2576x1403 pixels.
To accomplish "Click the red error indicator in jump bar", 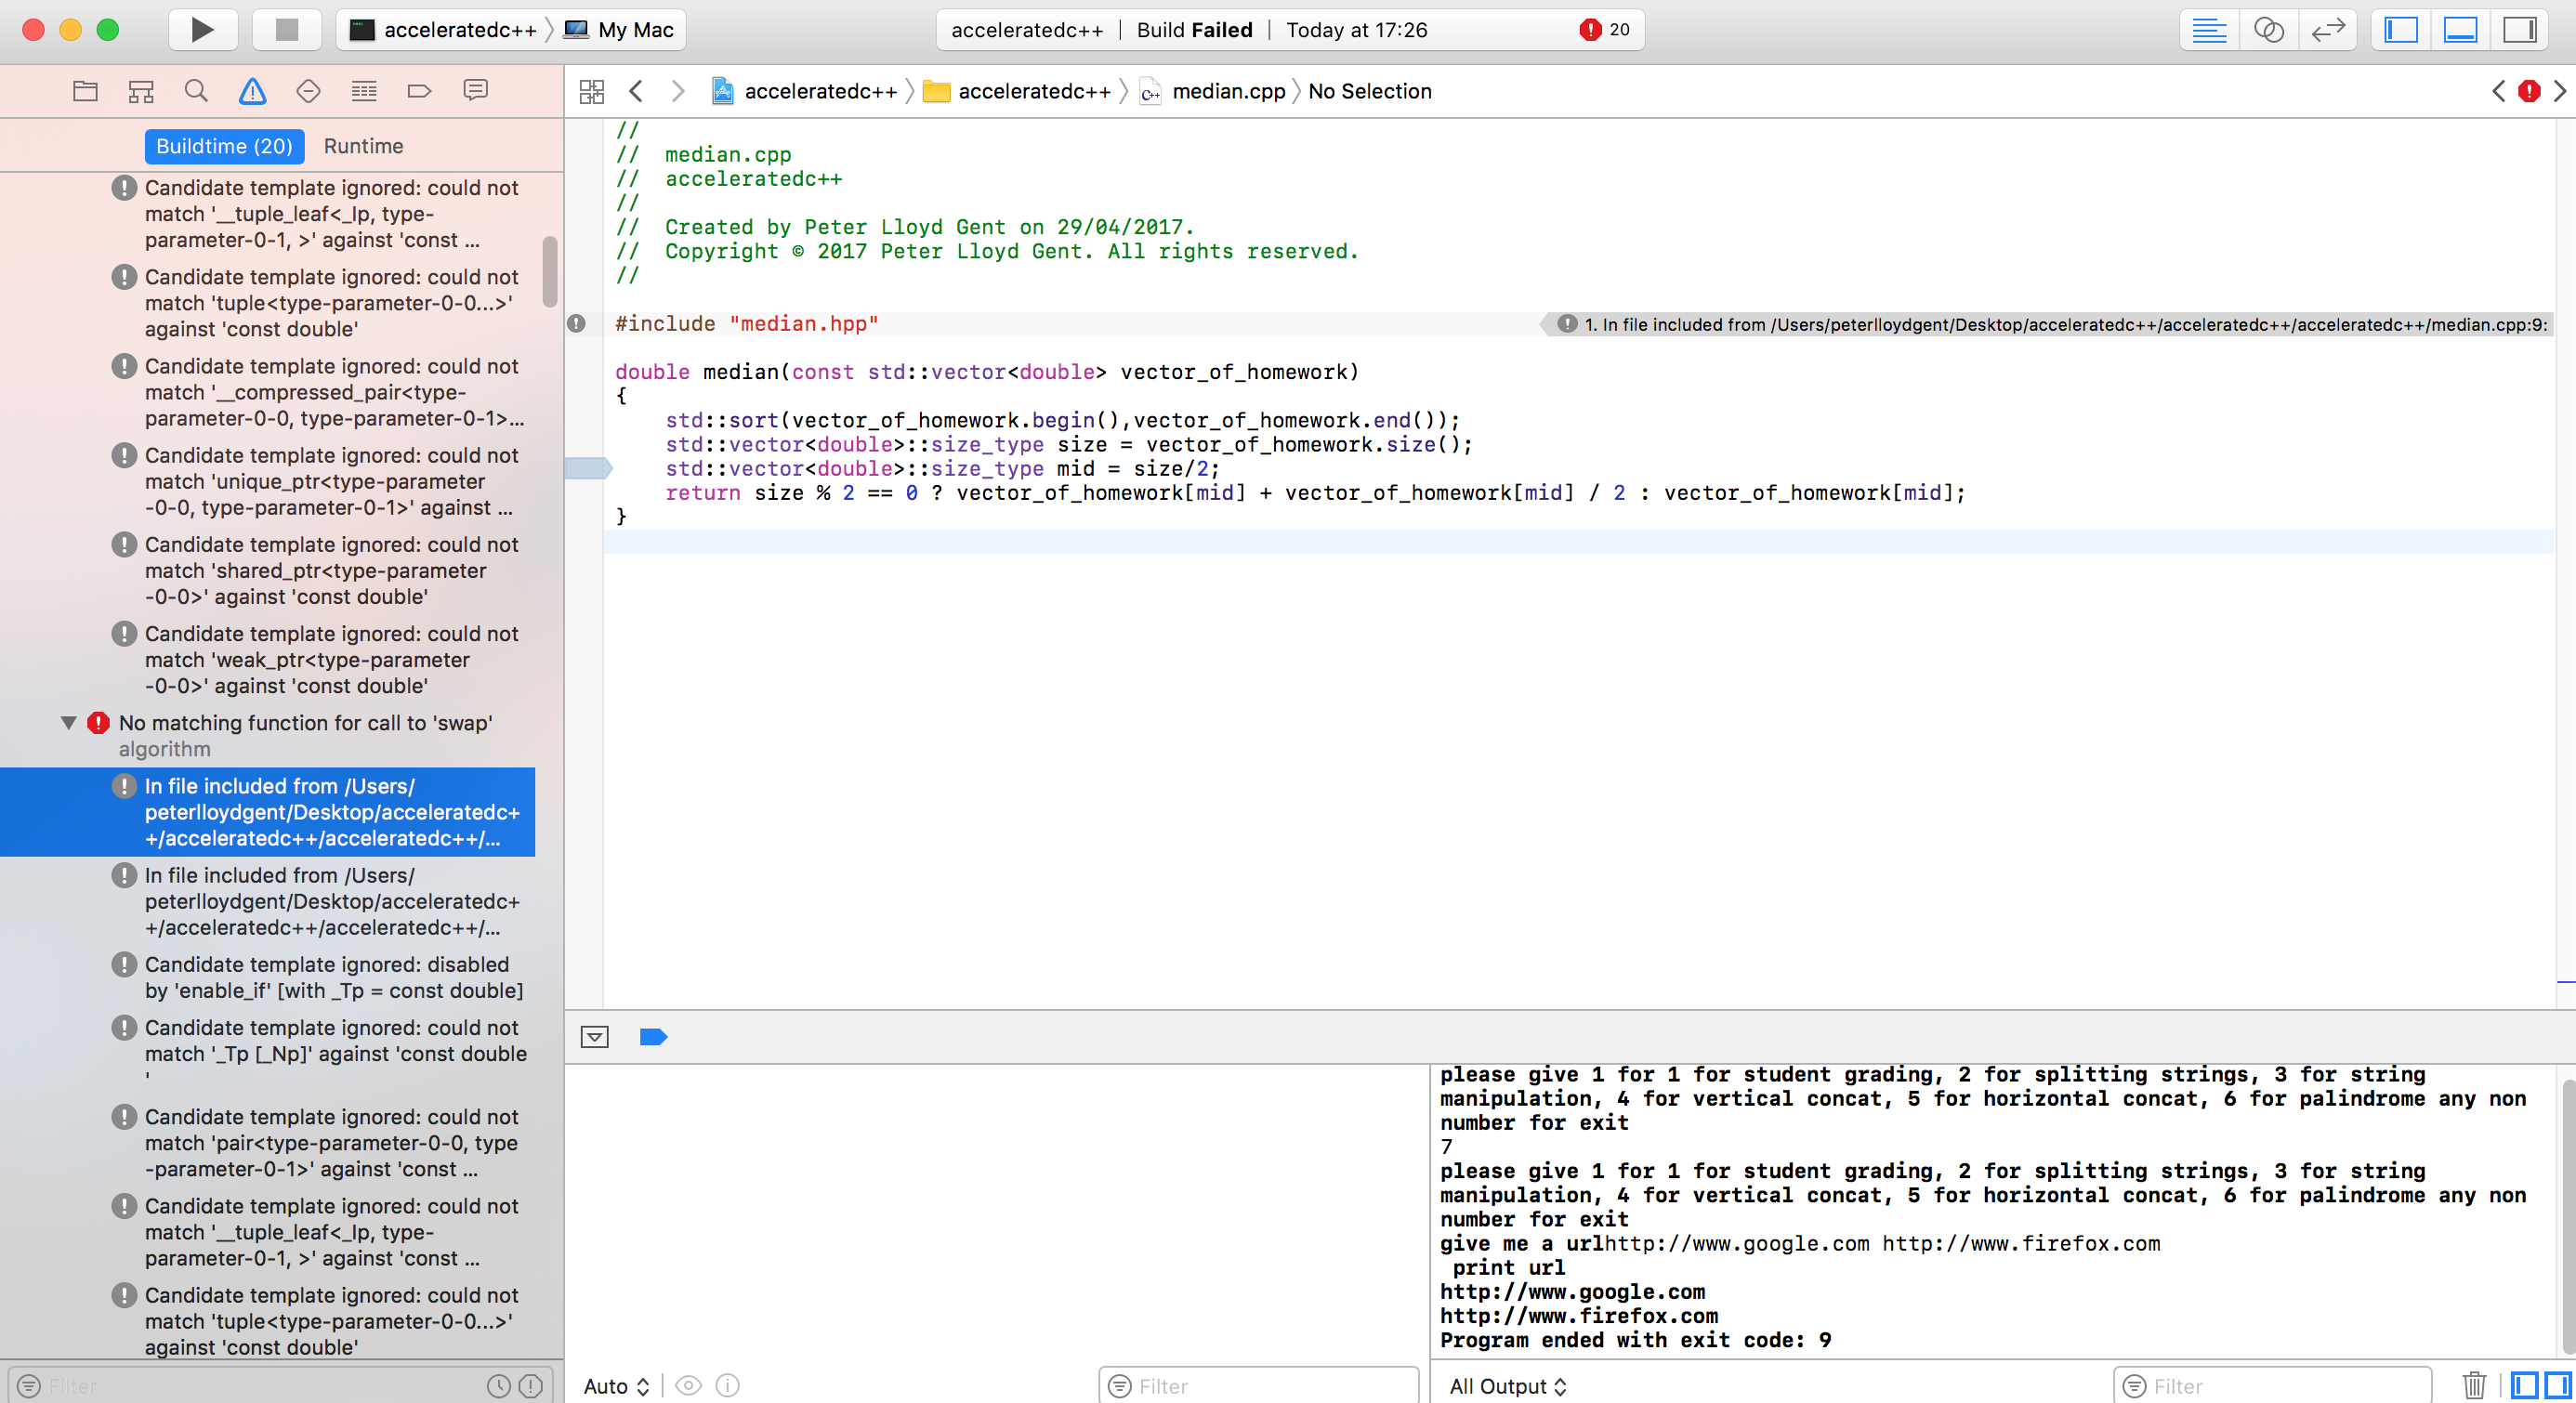I will (2529, 92).
